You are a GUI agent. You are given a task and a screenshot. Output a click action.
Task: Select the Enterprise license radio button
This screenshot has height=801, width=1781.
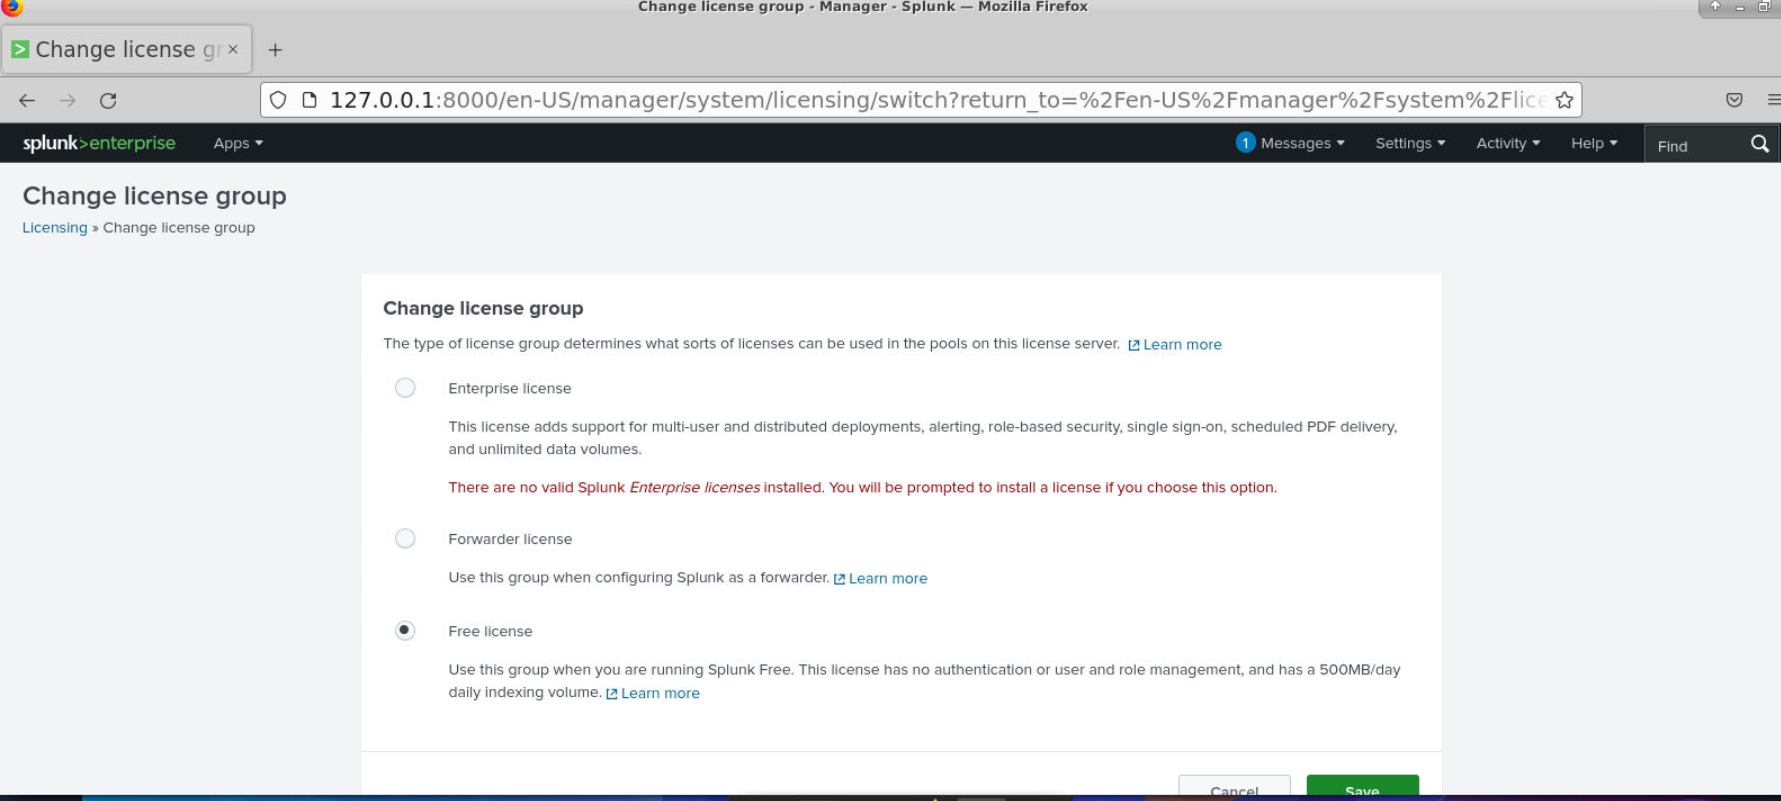point(405,388)
